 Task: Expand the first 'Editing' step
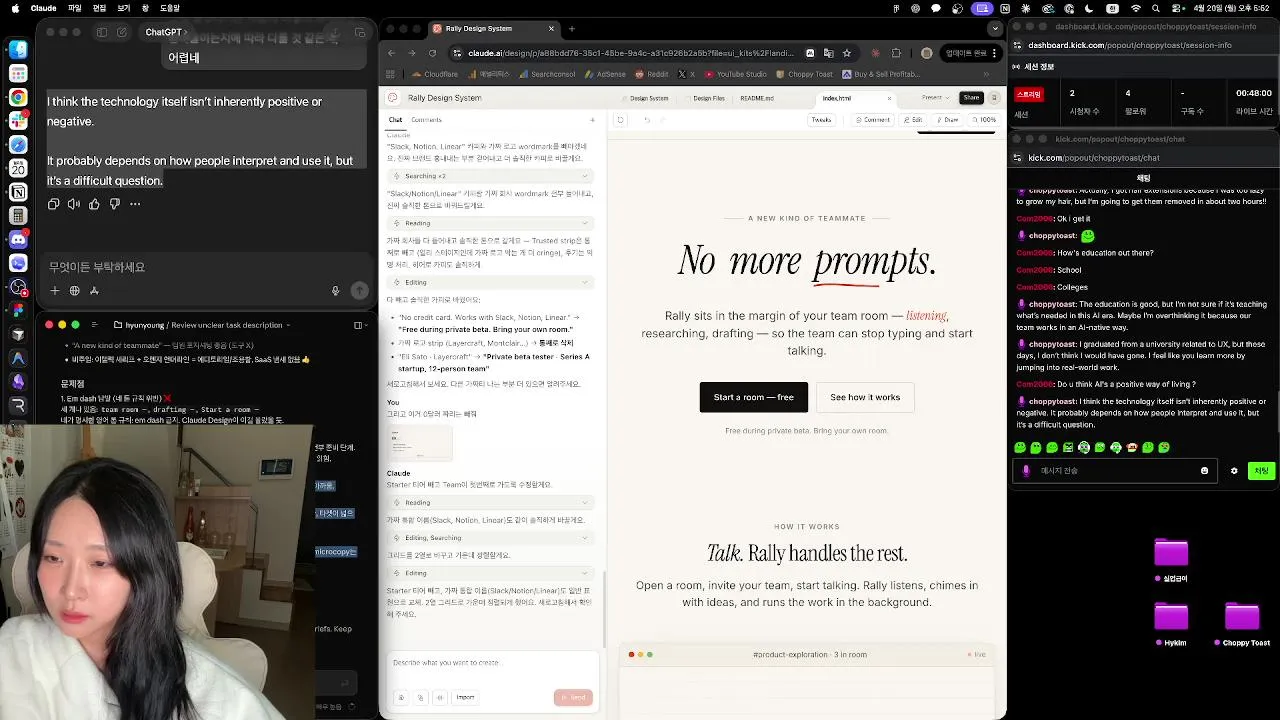[490, 282]
